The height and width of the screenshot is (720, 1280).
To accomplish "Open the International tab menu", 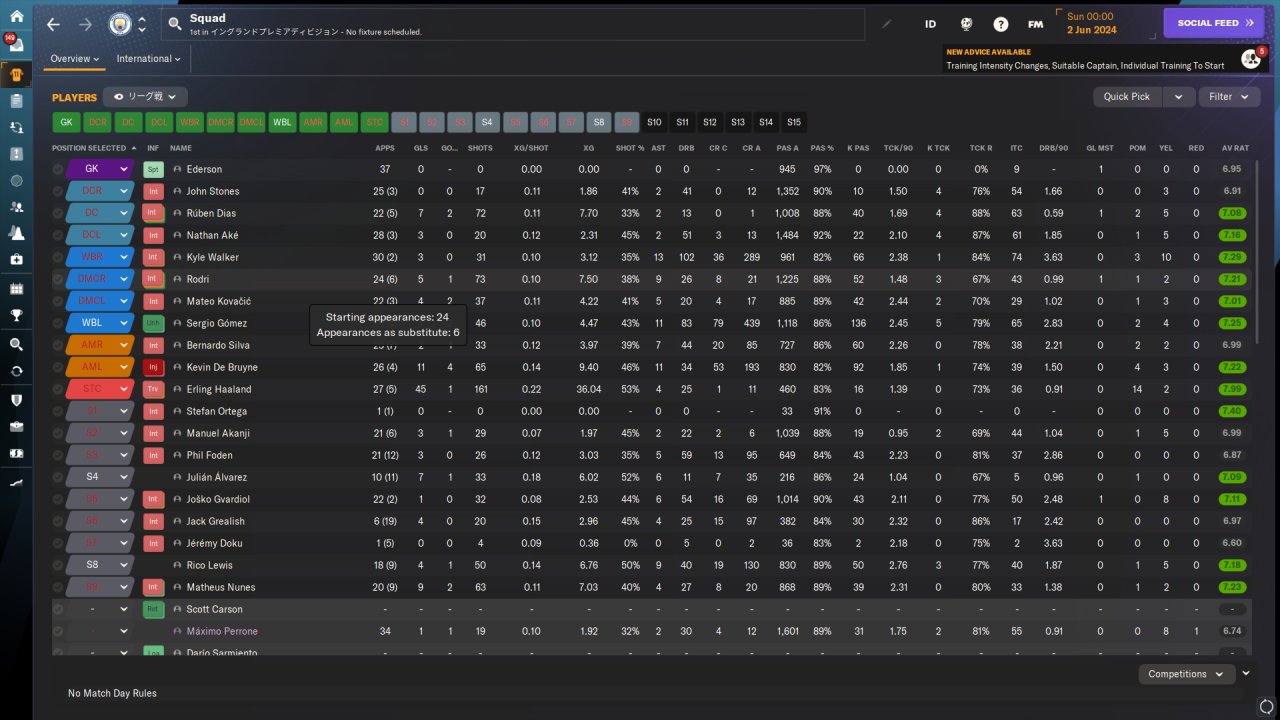I will click(x=148, y=59).
